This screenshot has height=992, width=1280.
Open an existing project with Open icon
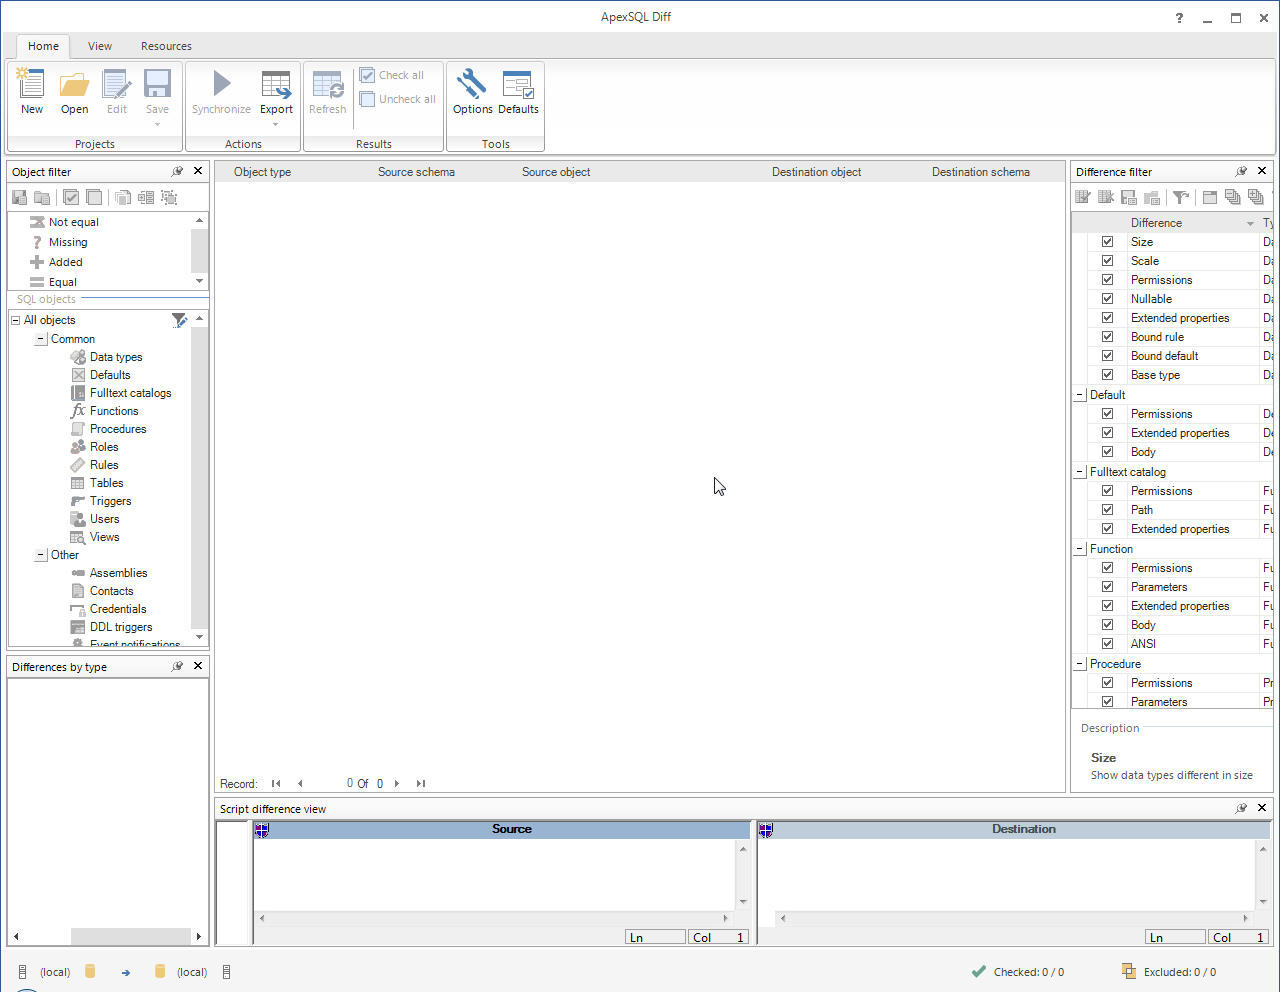pyautogui.click(x=74, y=92)
